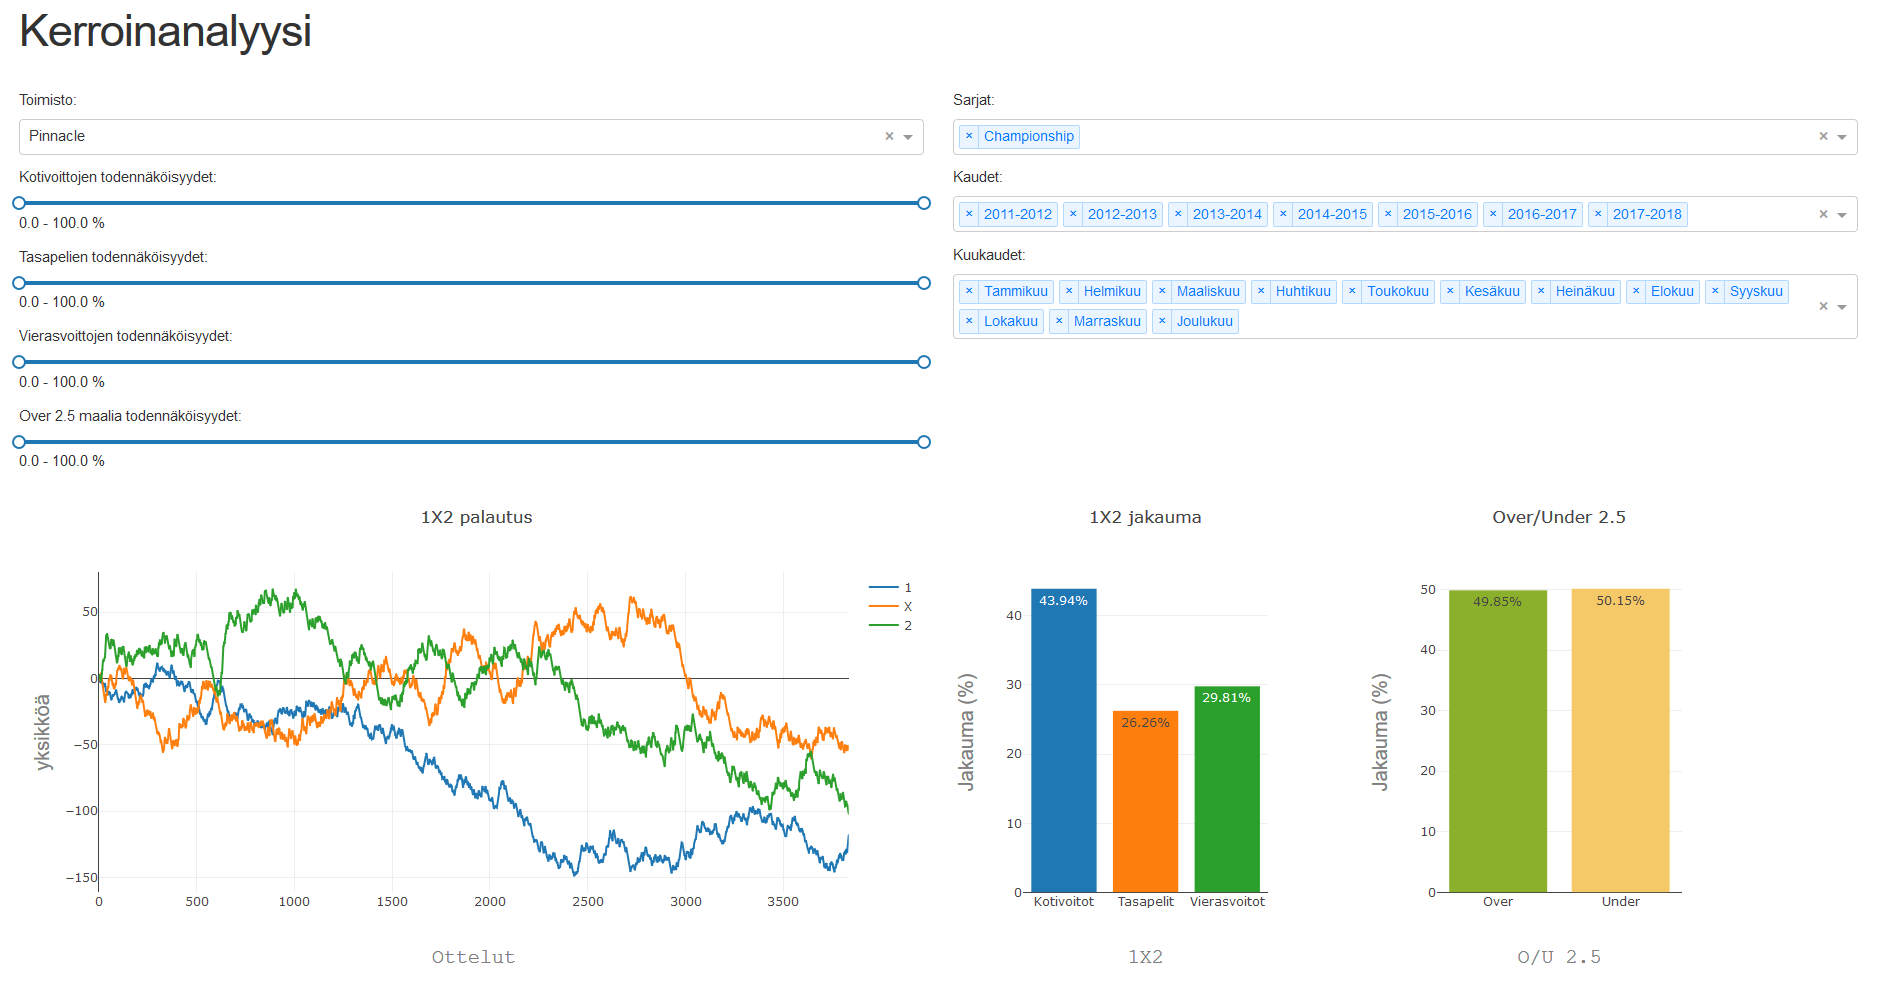1881x997 pixels.
Task: Click the Syyskuu month tag label
Action: click(1756, 291)
